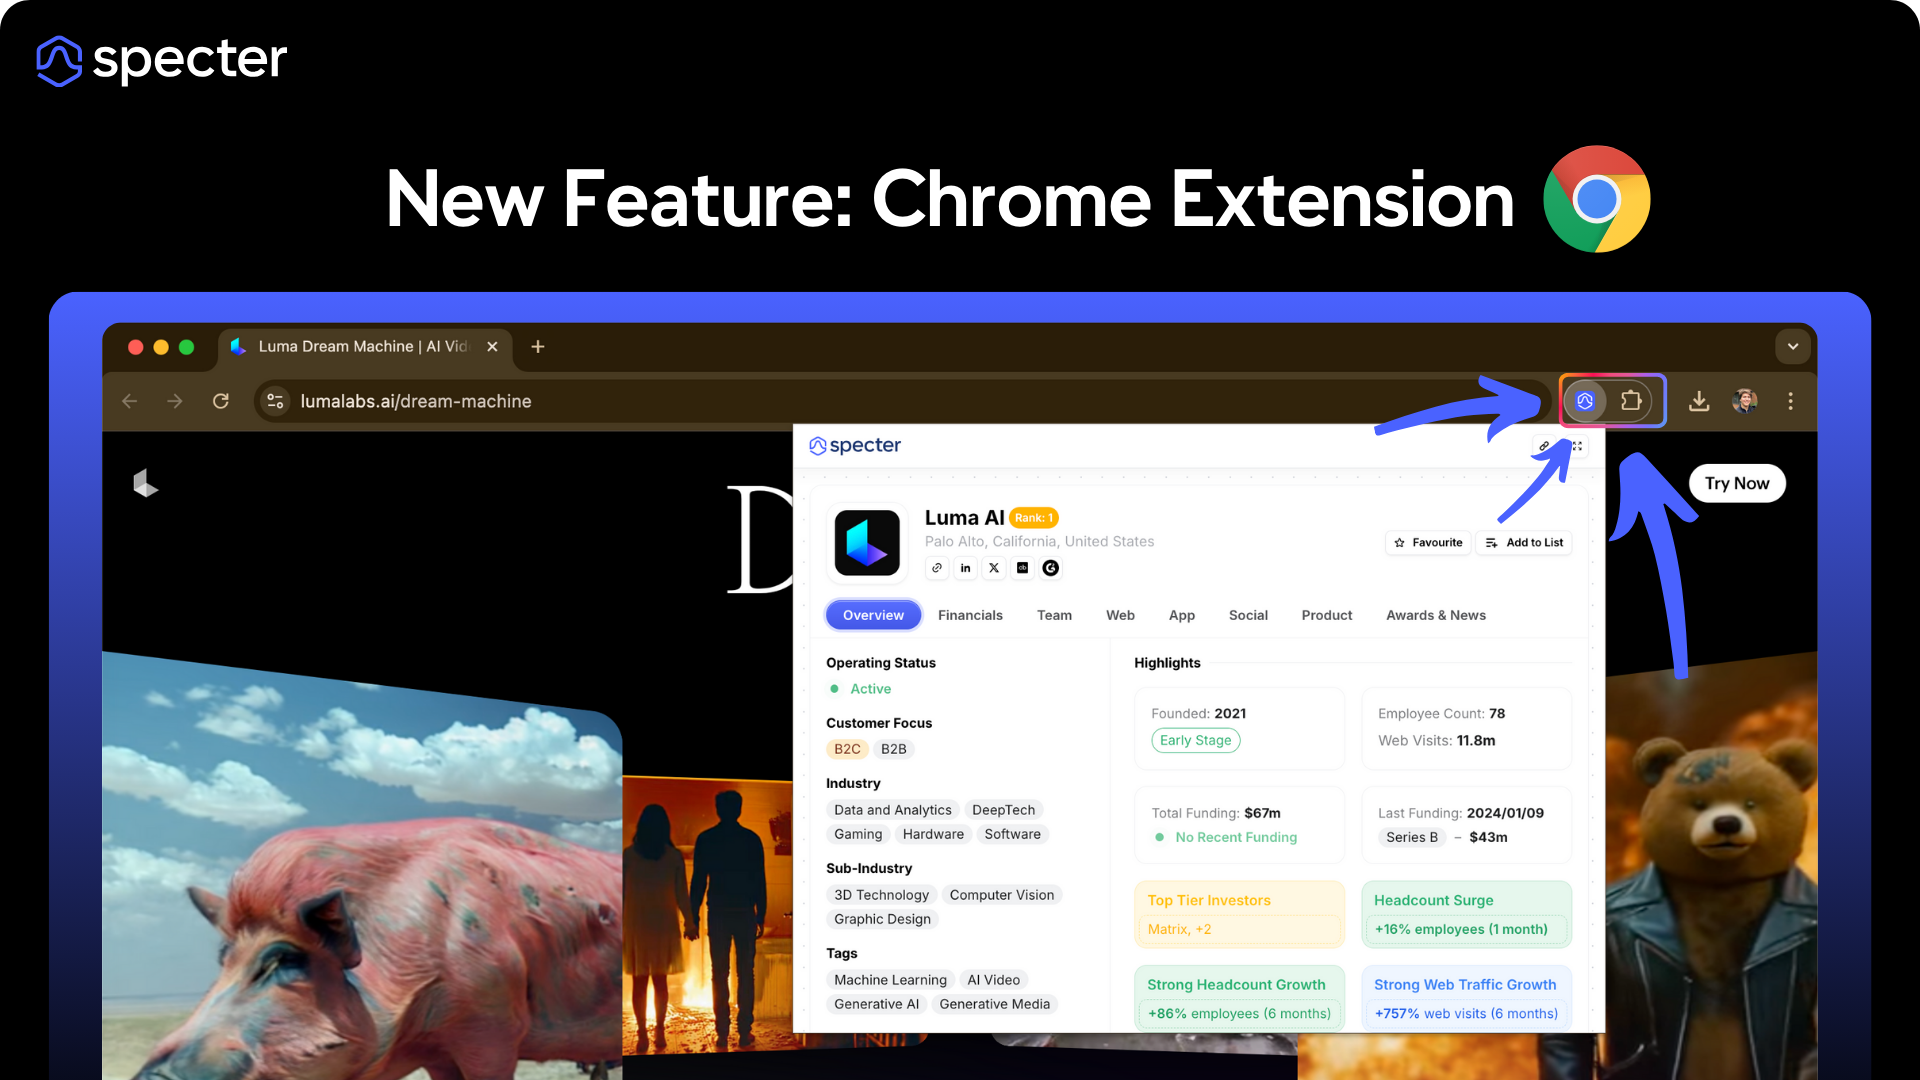Click the Add to List button
Image resolution: width=1920 pixels, height=1080 pixels.
[x=1524, y=542]
